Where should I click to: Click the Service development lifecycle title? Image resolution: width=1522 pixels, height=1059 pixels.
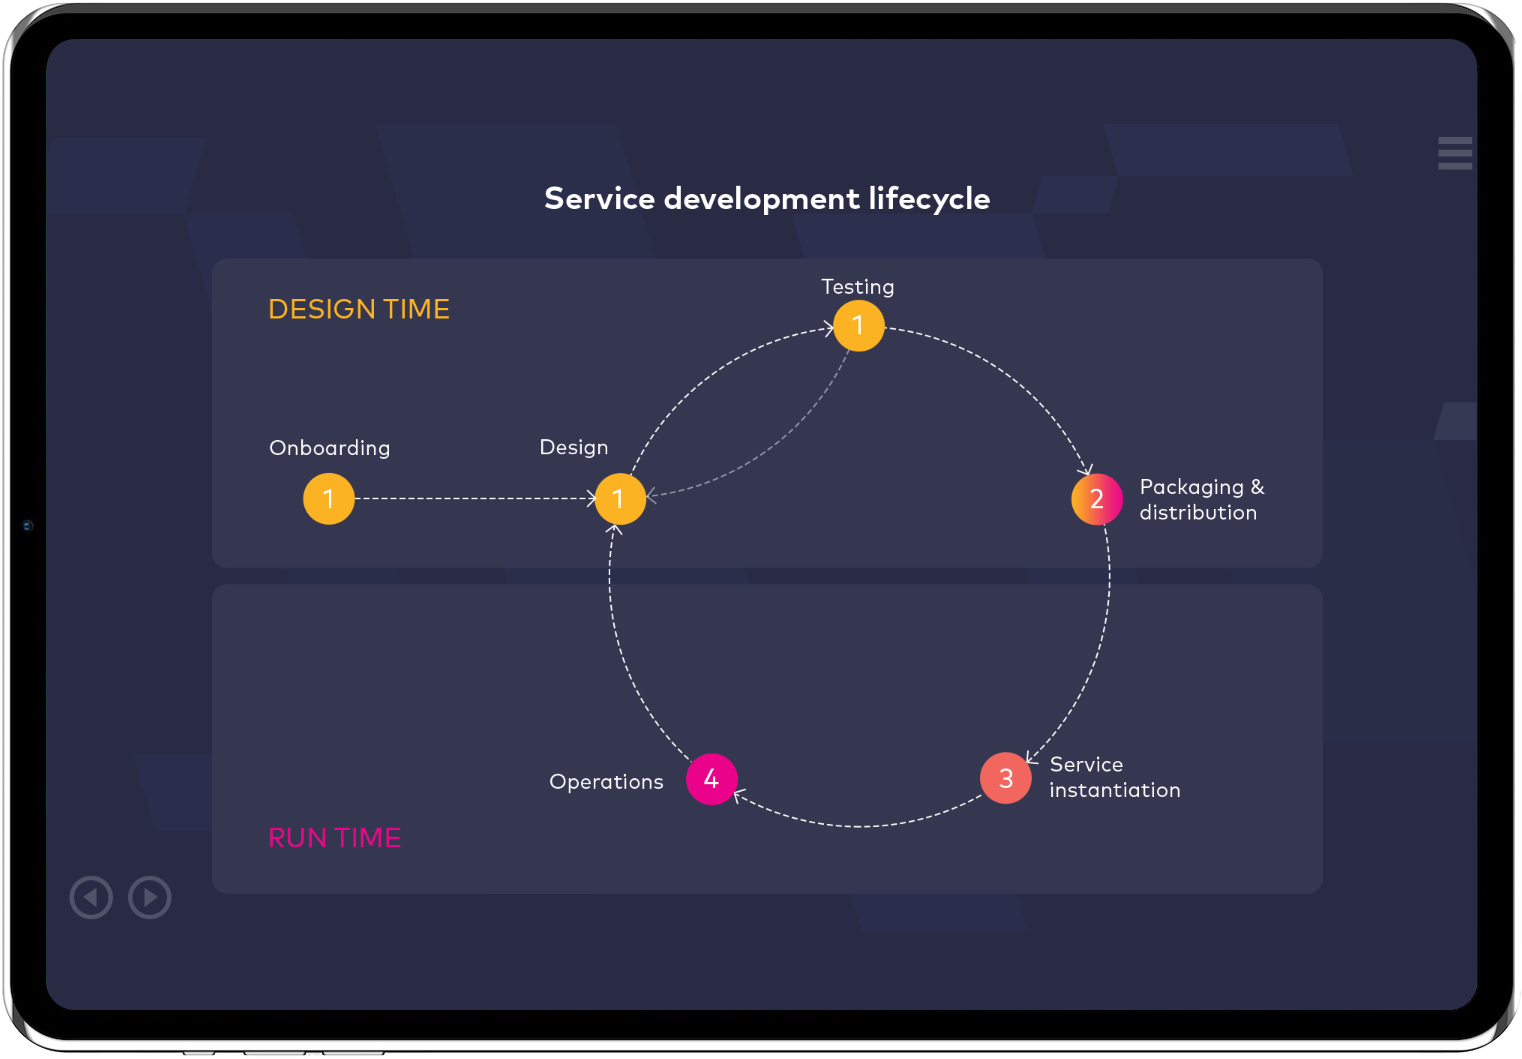click(x=767, y=199)
